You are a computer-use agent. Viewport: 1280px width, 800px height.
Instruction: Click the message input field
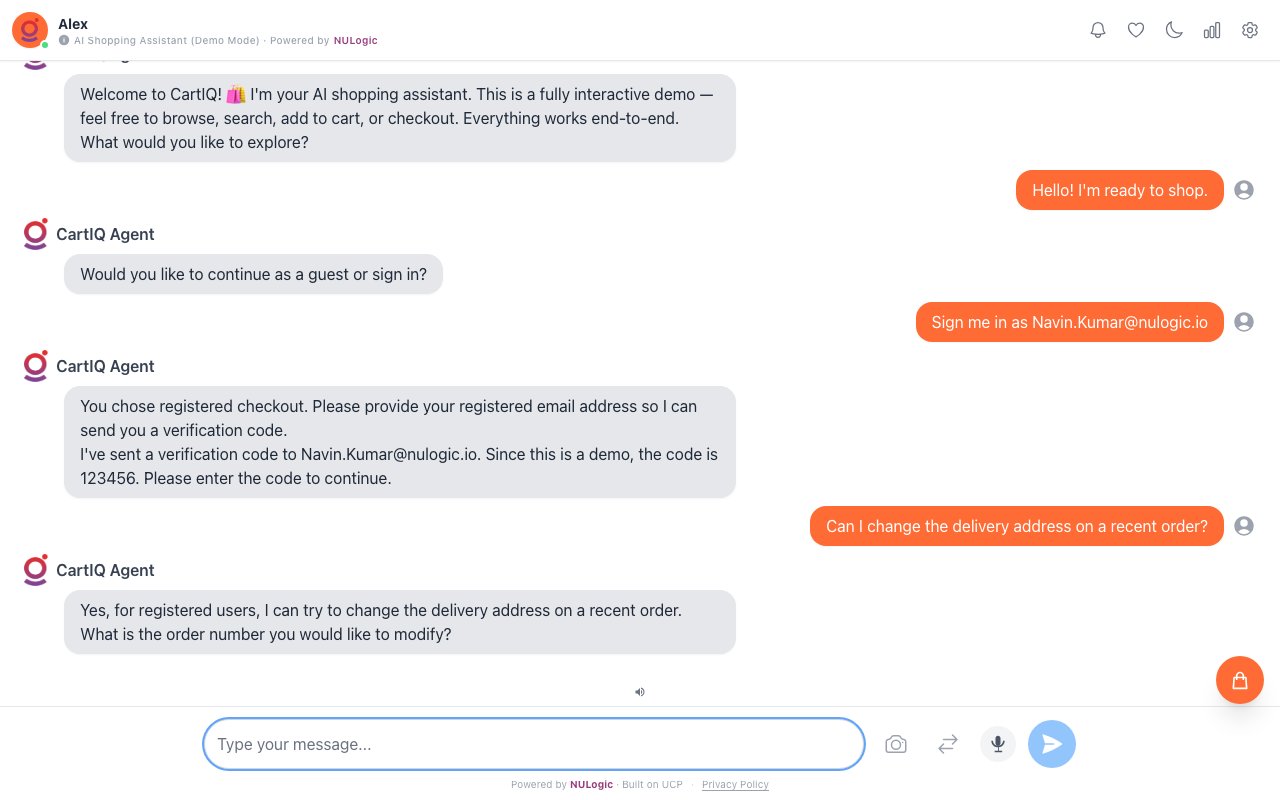[533, 744]
